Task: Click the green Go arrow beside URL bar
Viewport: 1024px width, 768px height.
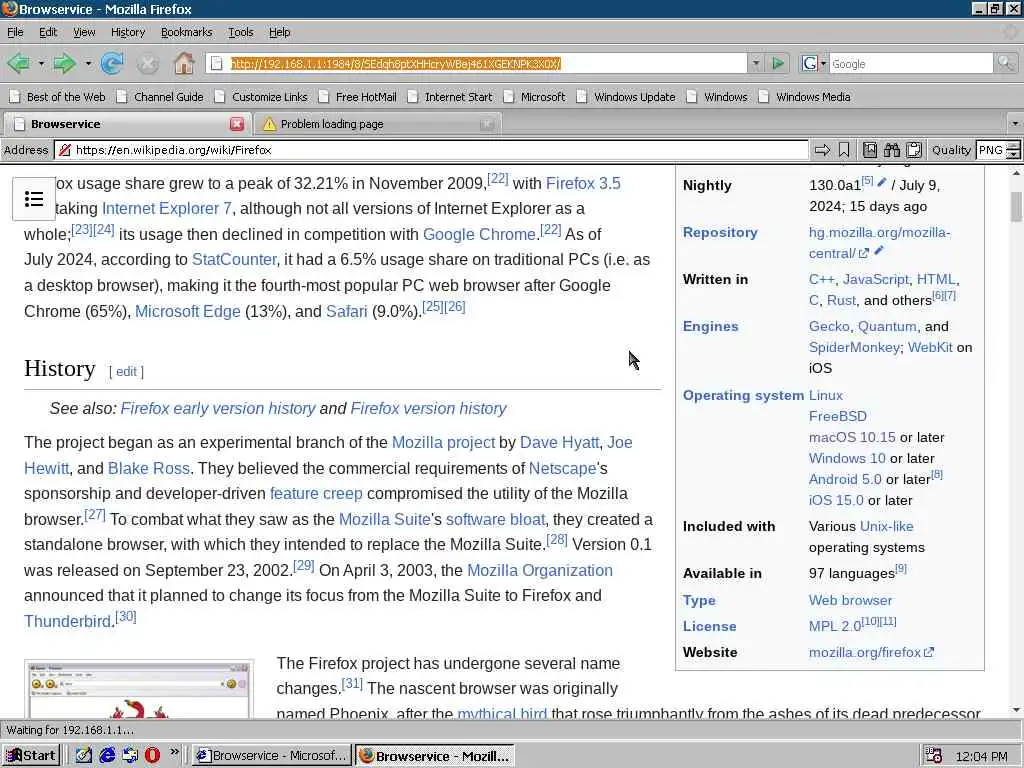Action: [x=777, y=63]
